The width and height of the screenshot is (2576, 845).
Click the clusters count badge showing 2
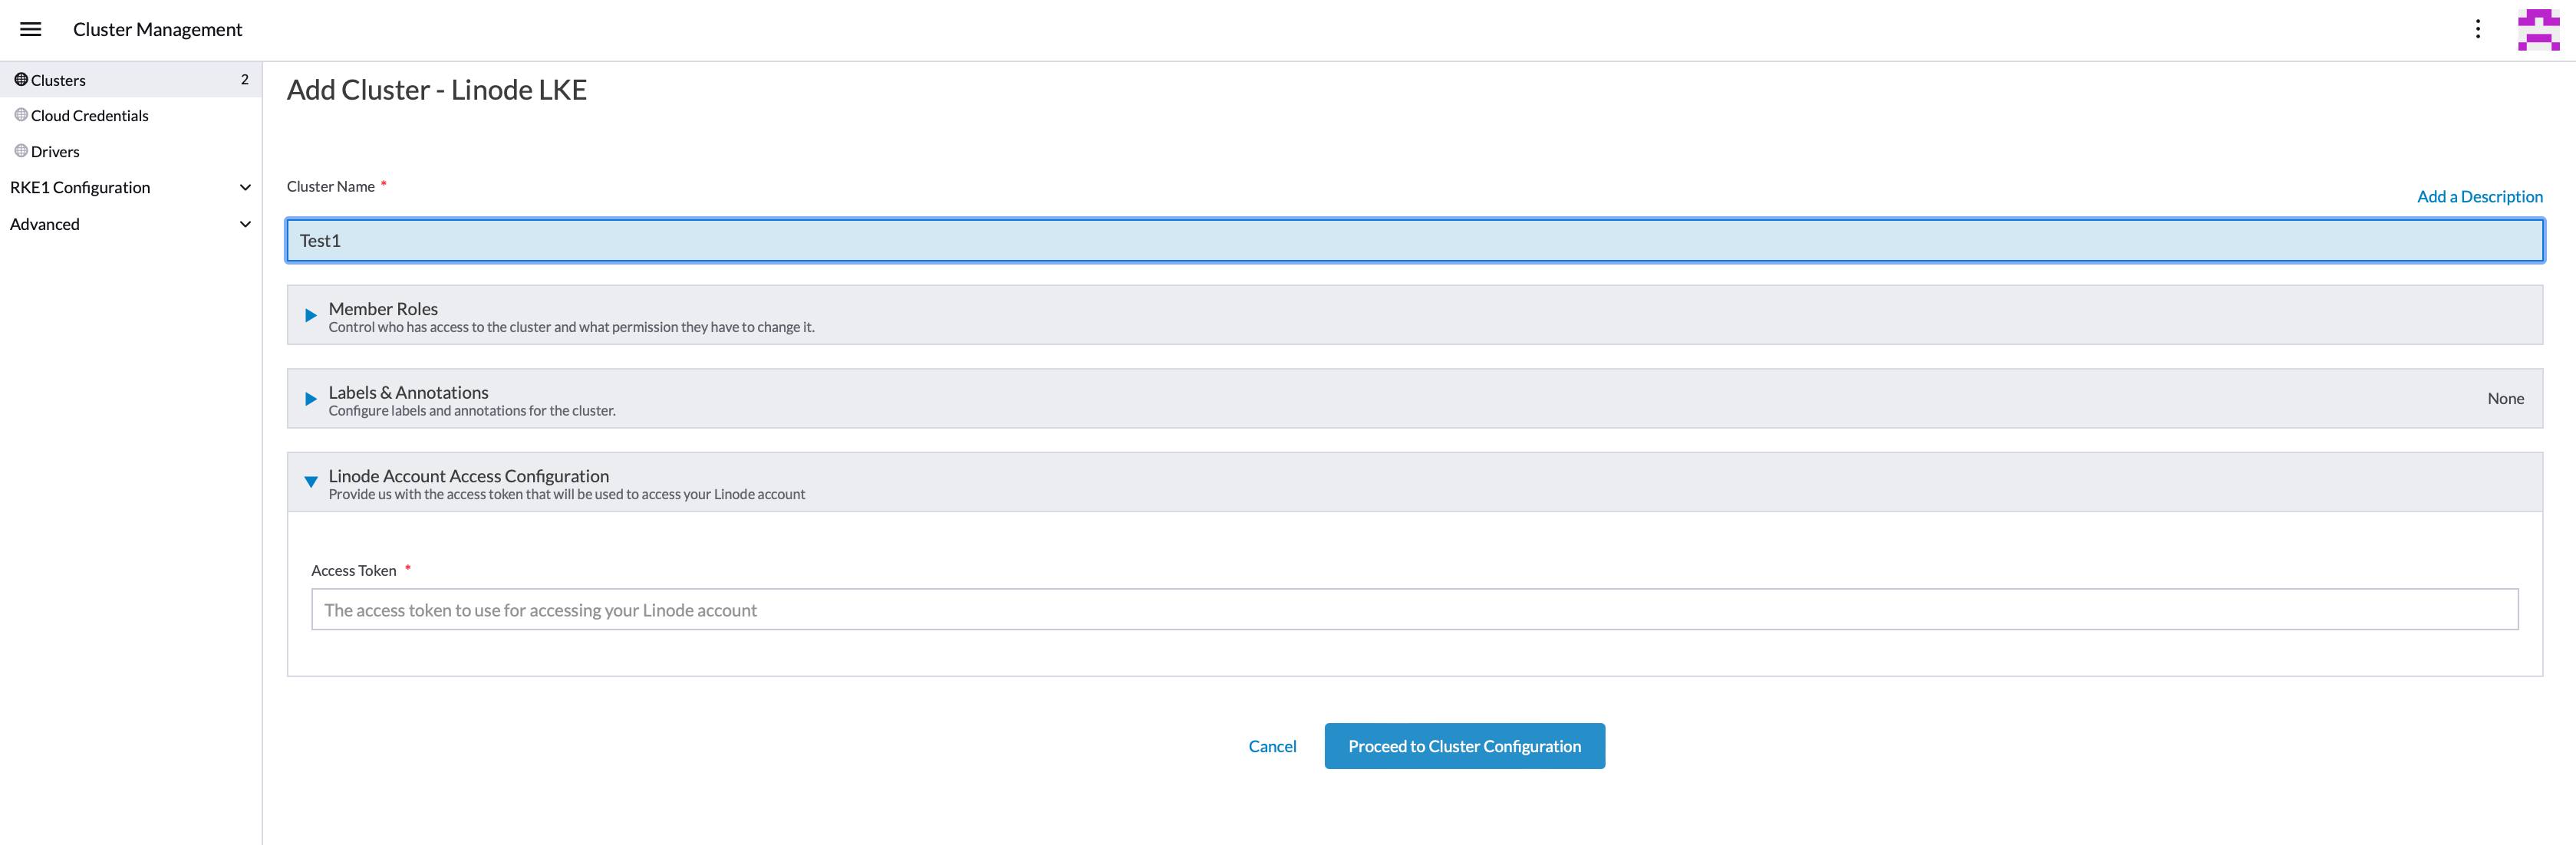click(x=246, y=79)
